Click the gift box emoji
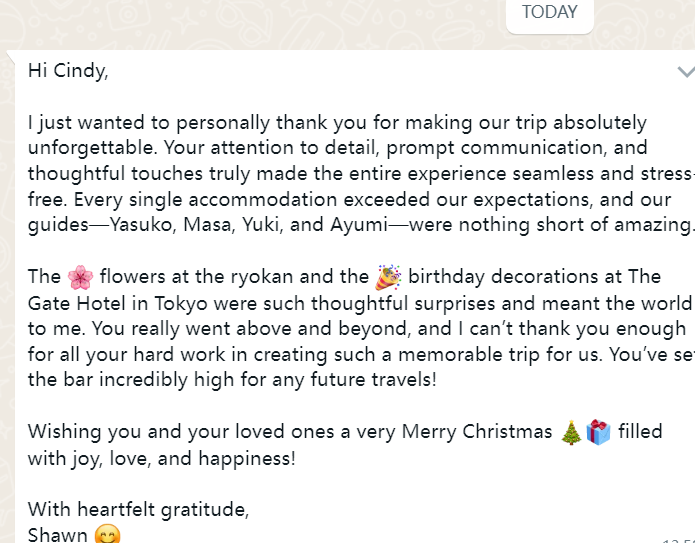 598,432
